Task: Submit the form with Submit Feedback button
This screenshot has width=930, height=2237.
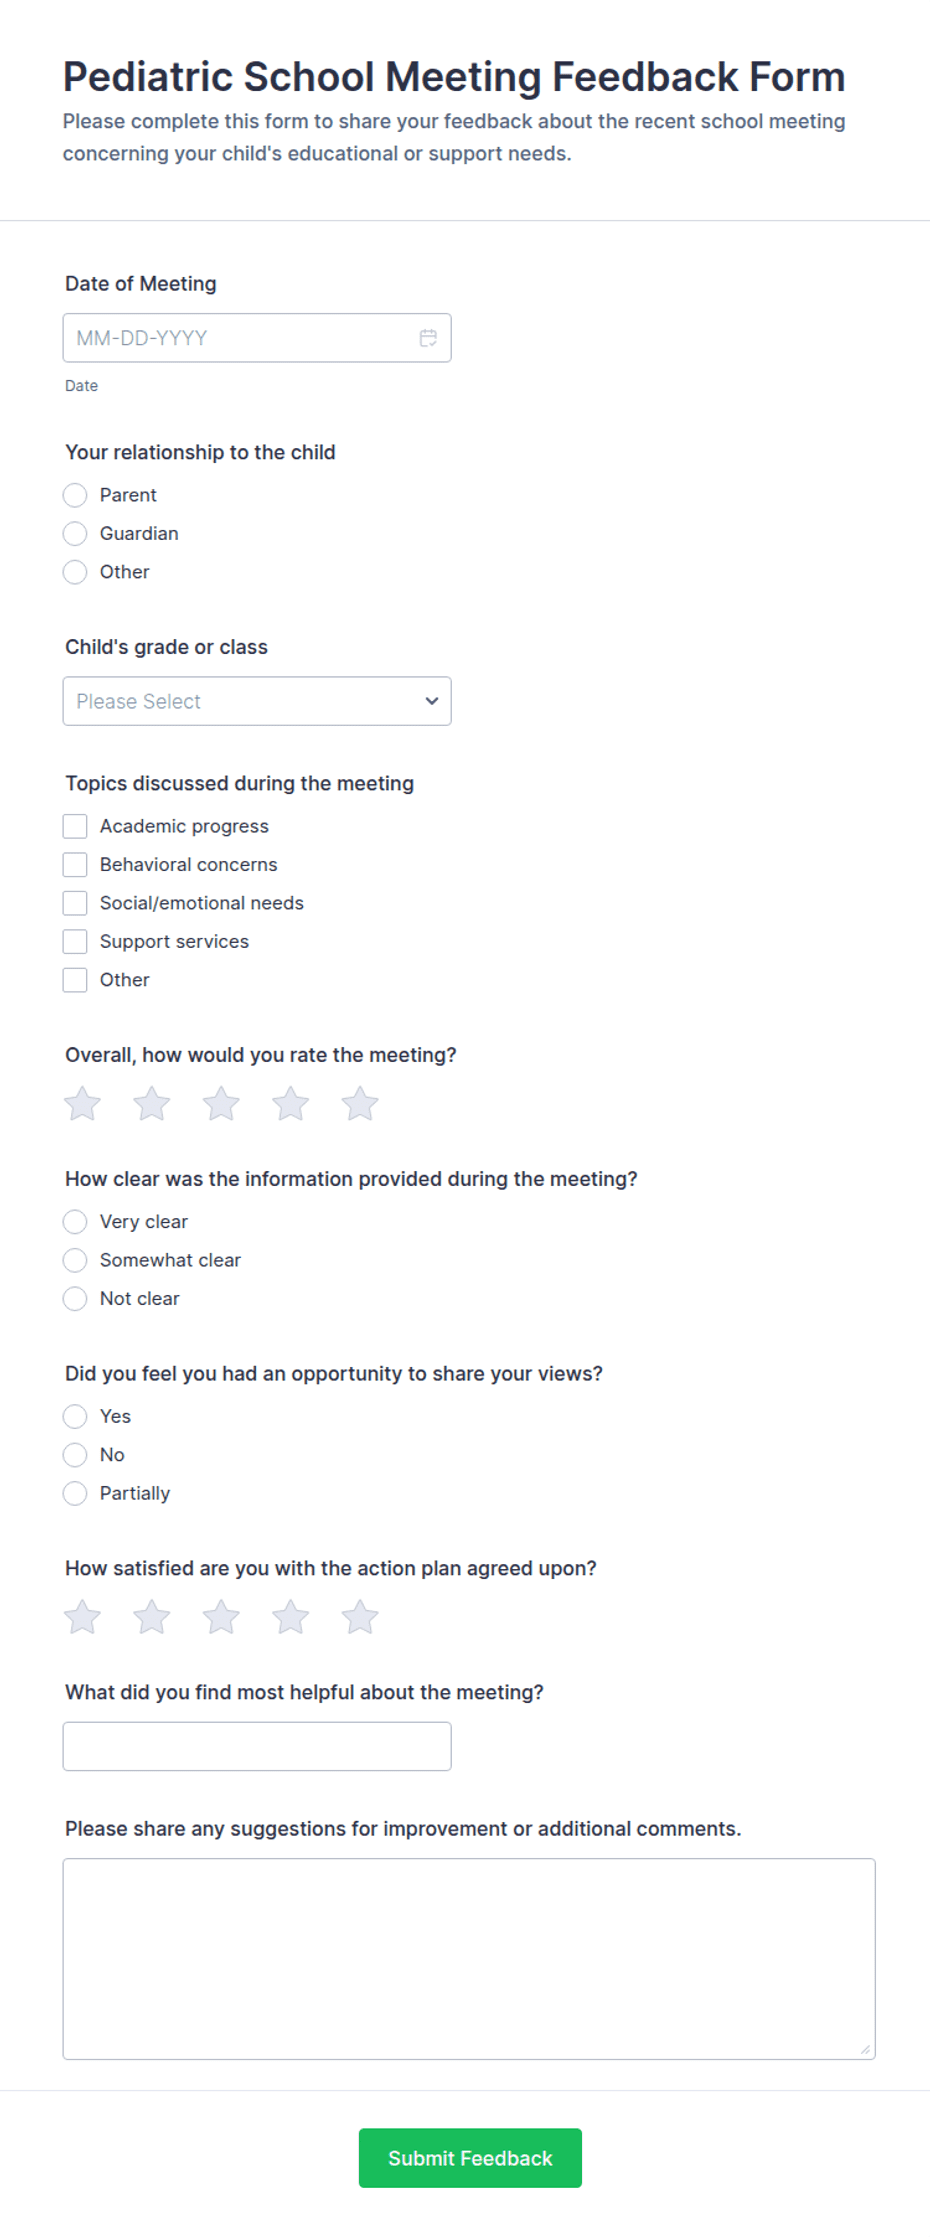Action: tap(470, 2157)
